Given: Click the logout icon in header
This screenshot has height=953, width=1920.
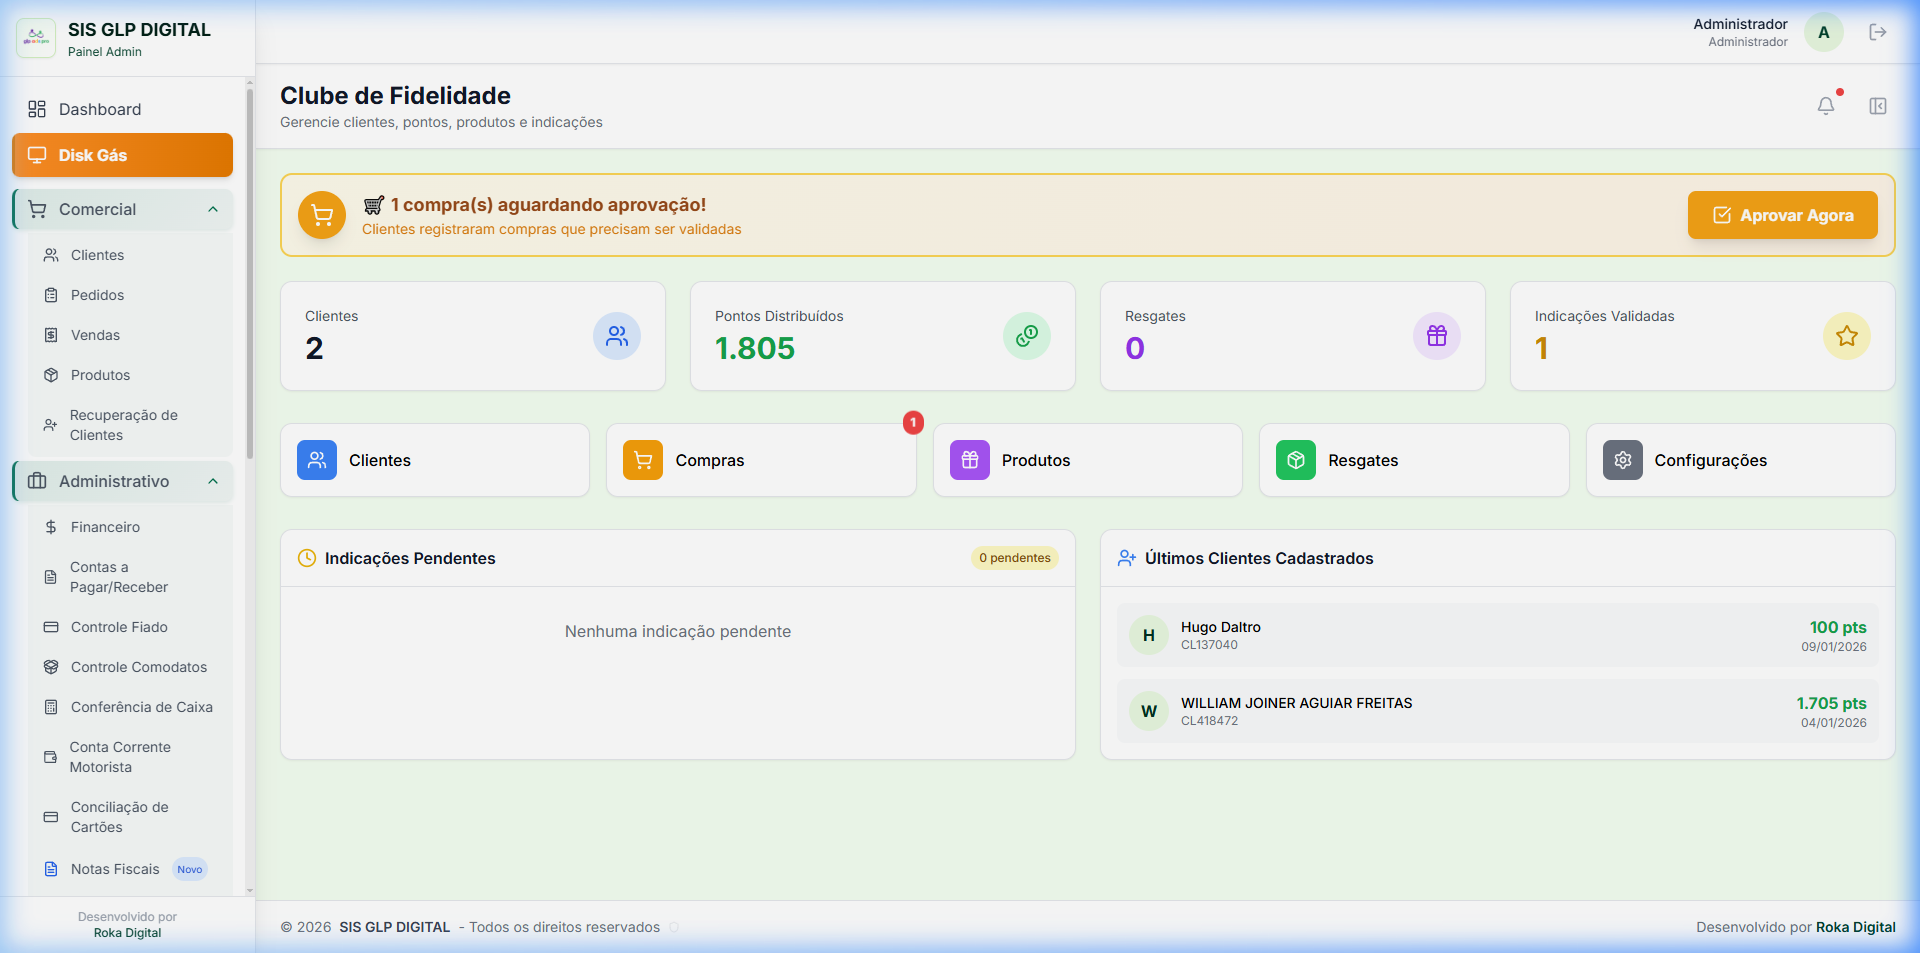Looking at the screenshot, I should tap(1877, 32).
